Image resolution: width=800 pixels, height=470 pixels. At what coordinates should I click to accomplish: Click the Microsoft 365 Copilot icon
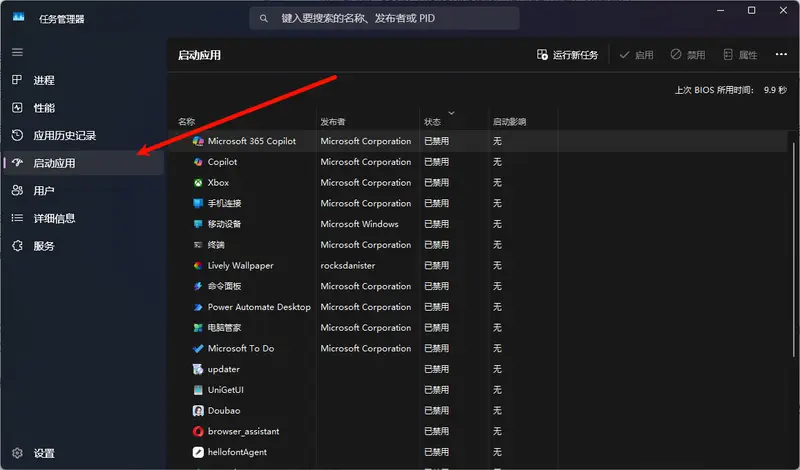pyautogui.click(x=198, y=141)
